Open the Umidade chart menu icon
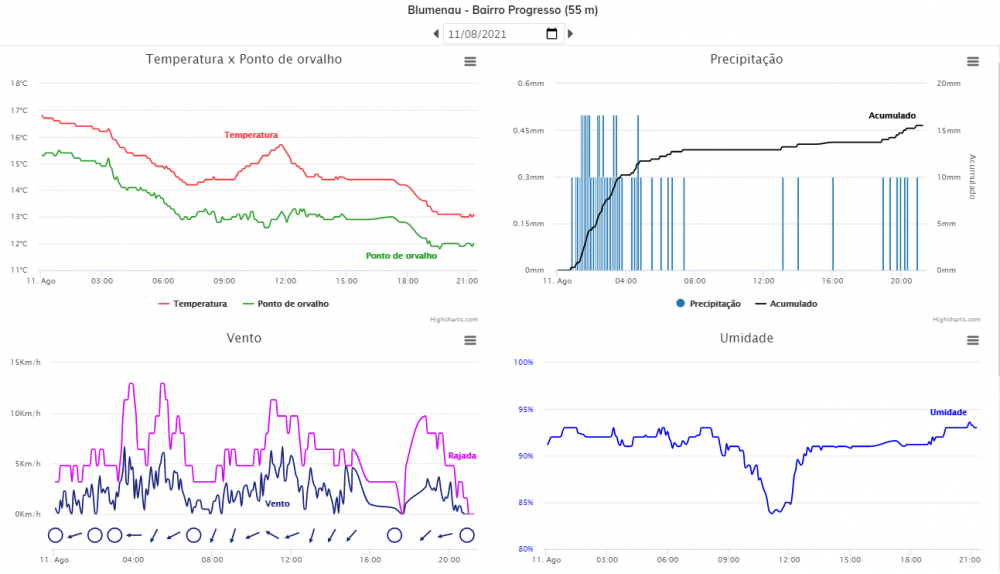This screenshot has width=1000, height=574. pyautogui.click(x=972, y=341)
